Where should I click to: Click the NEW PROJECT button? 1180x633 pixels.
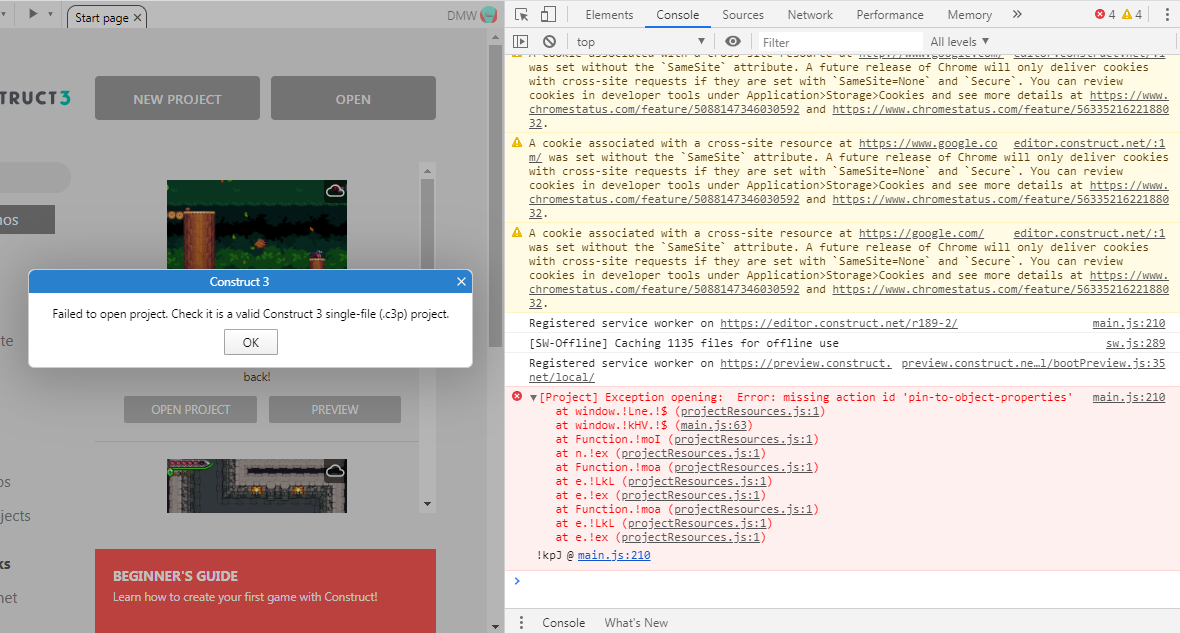click(178, 99)
